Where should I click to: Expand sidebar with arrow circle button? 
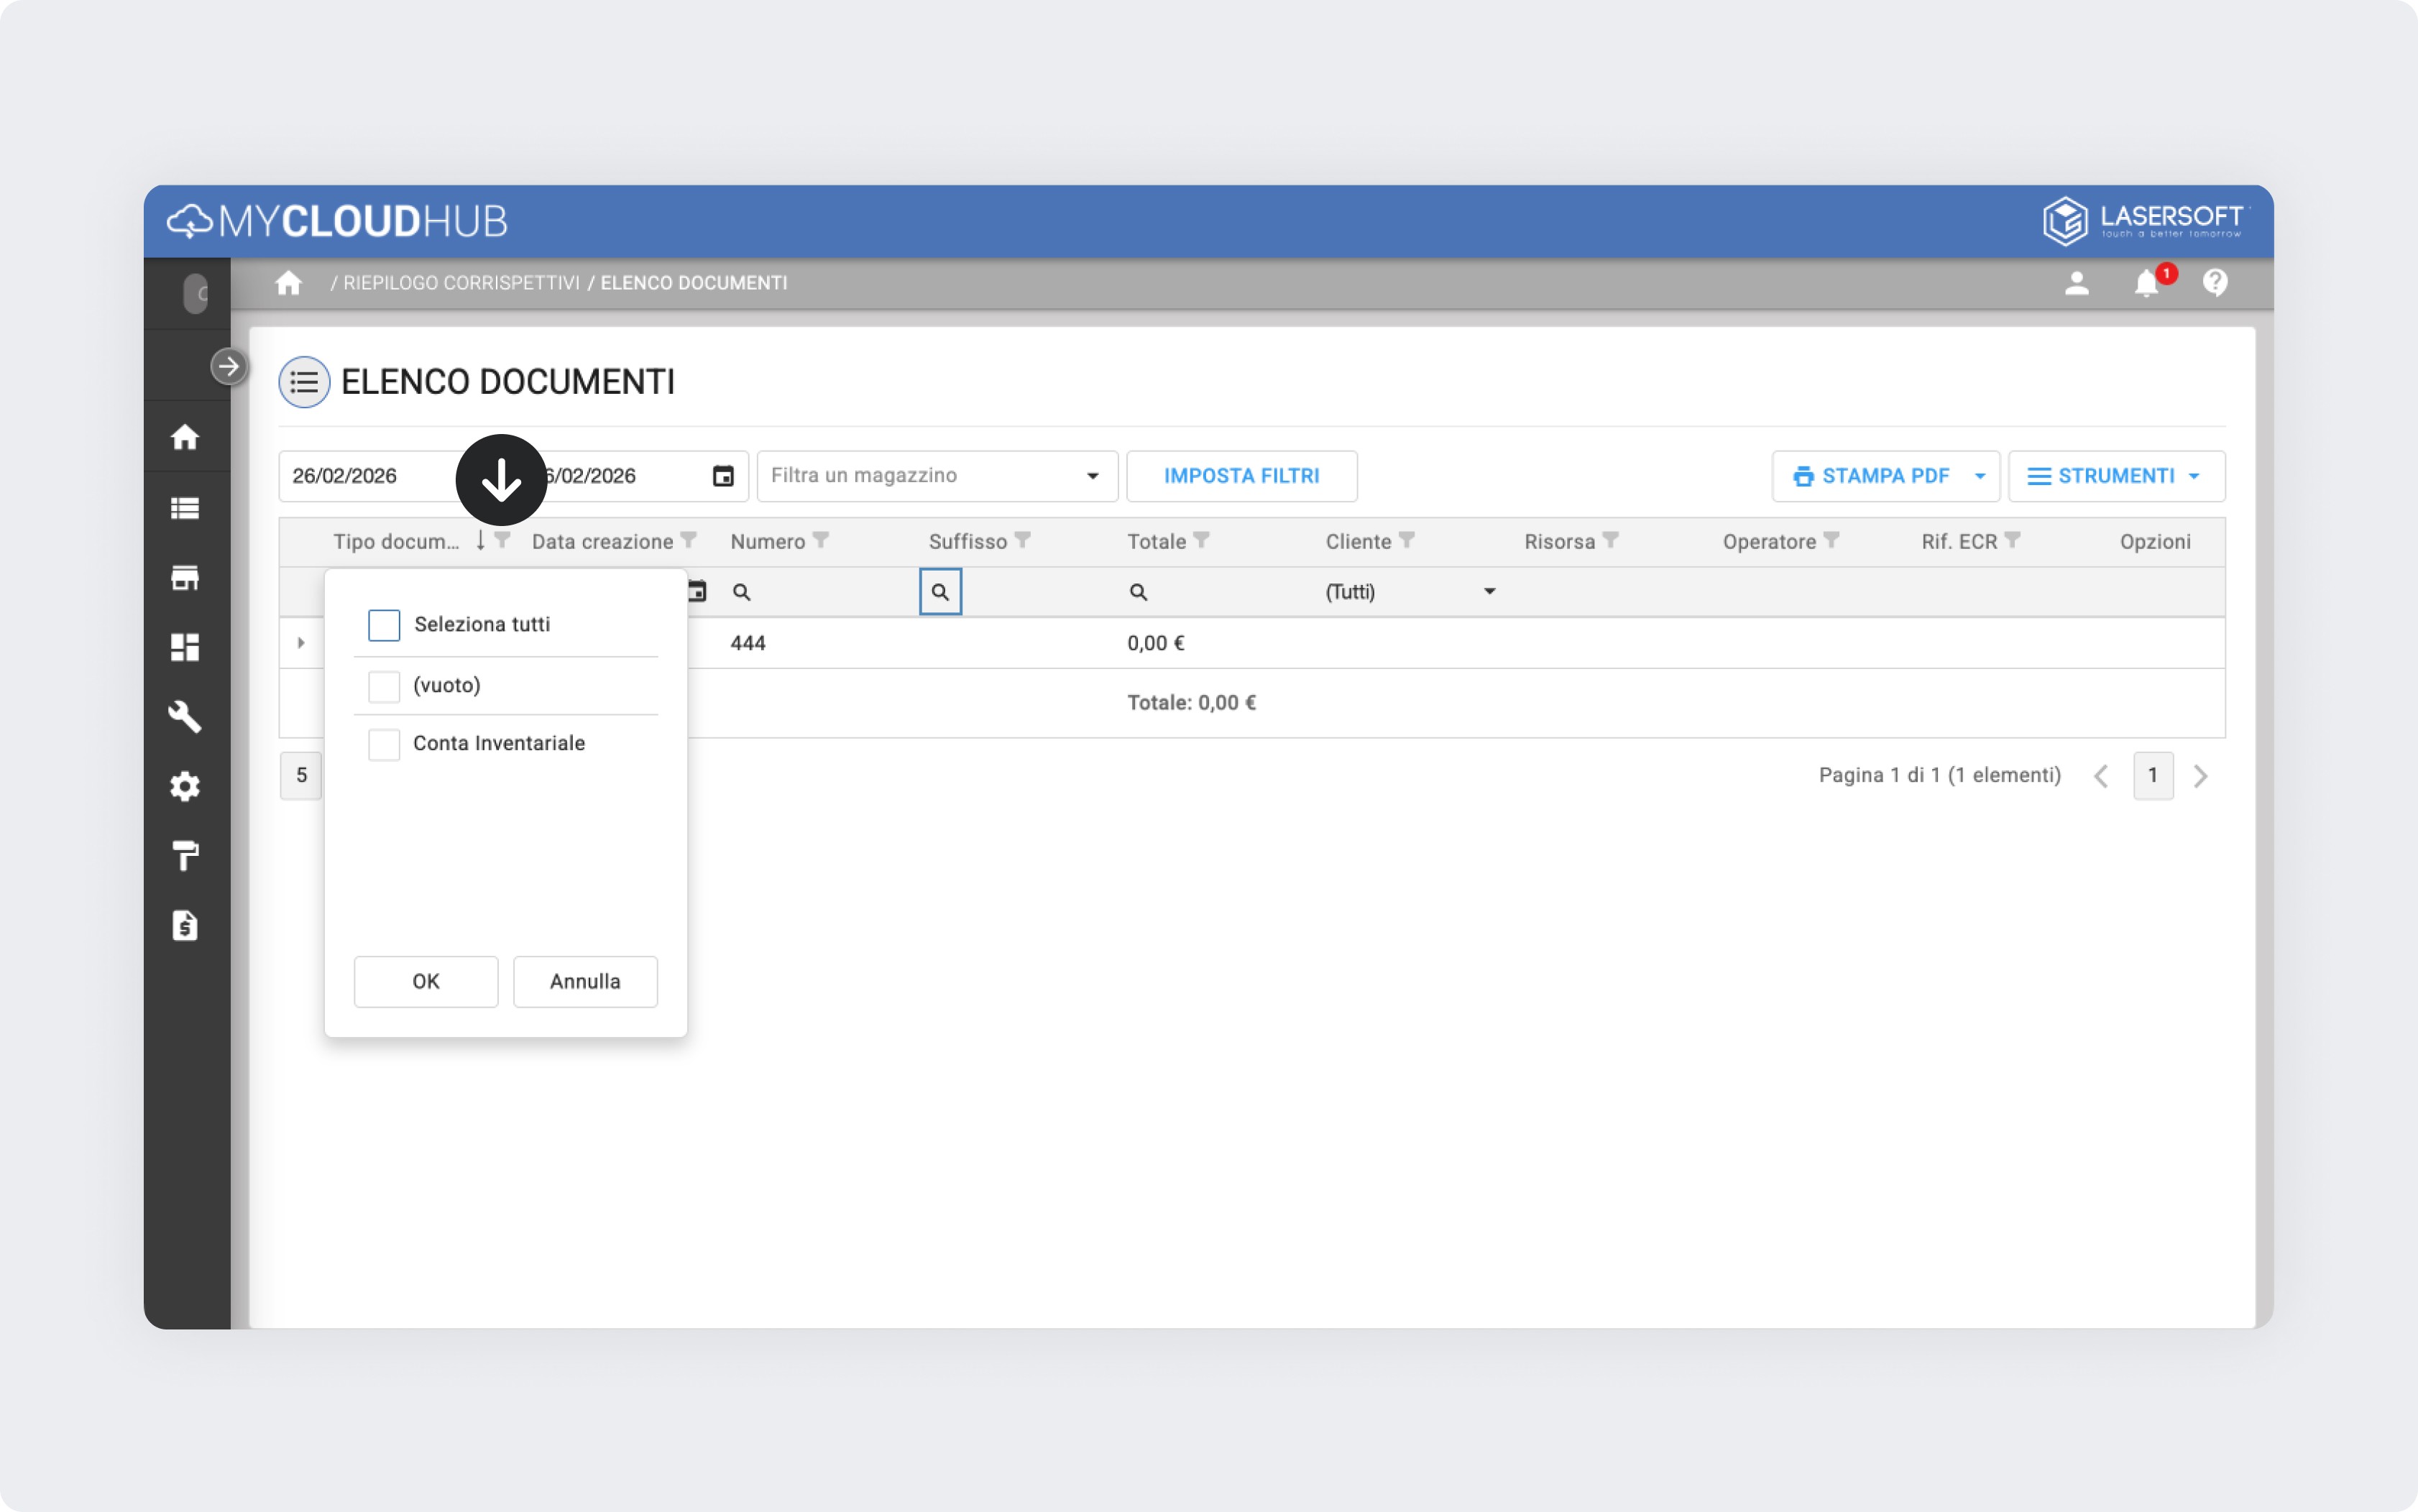point(229,367)
